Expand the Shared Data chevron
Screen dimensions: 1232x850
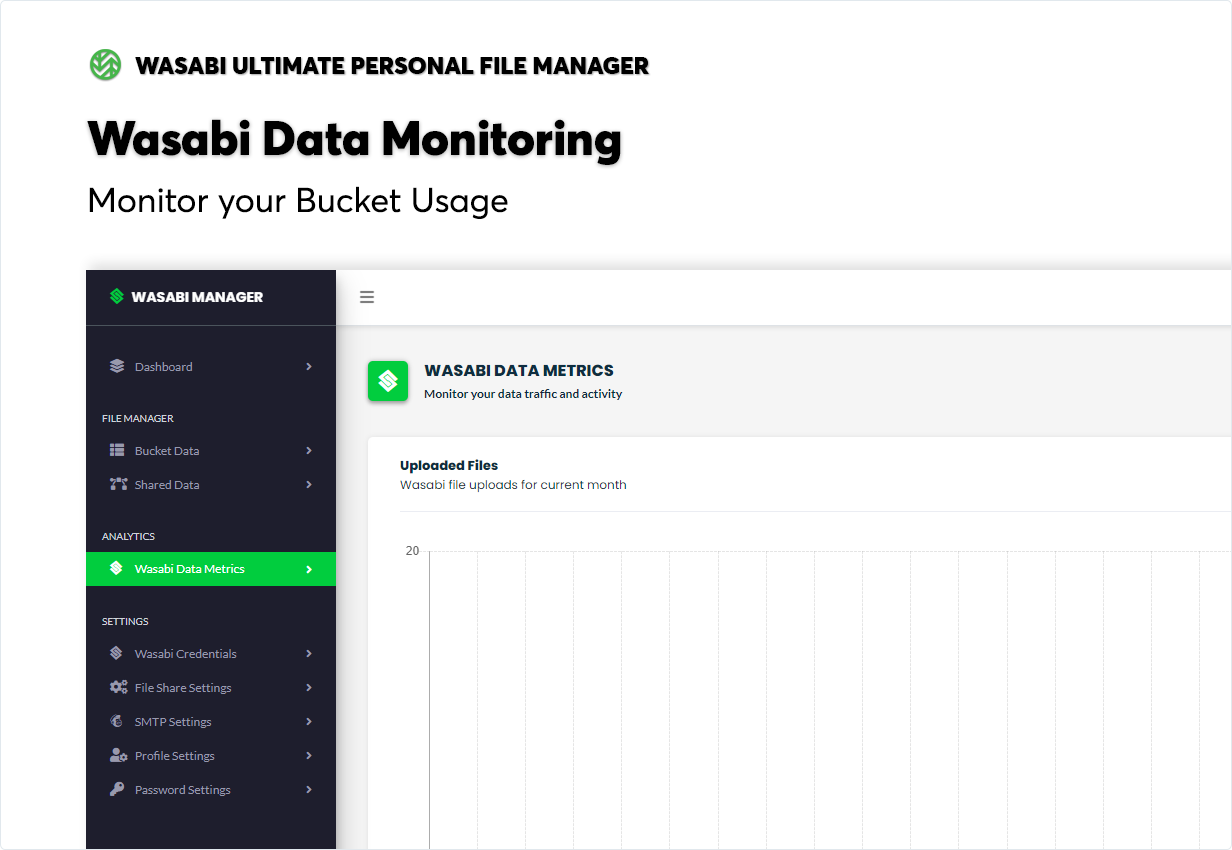pos(309,485)
